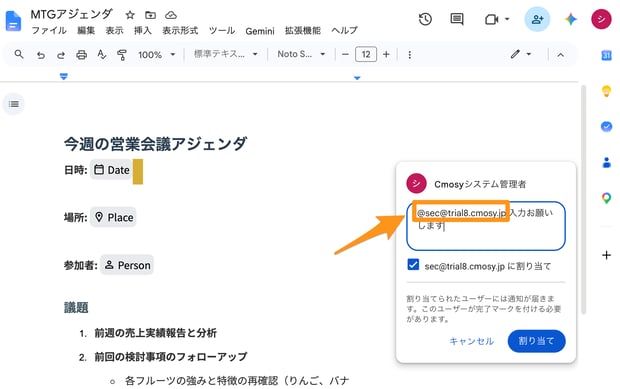Open the share people icon button
This screenshot has height=389, width=620.
tap(537, 19)
